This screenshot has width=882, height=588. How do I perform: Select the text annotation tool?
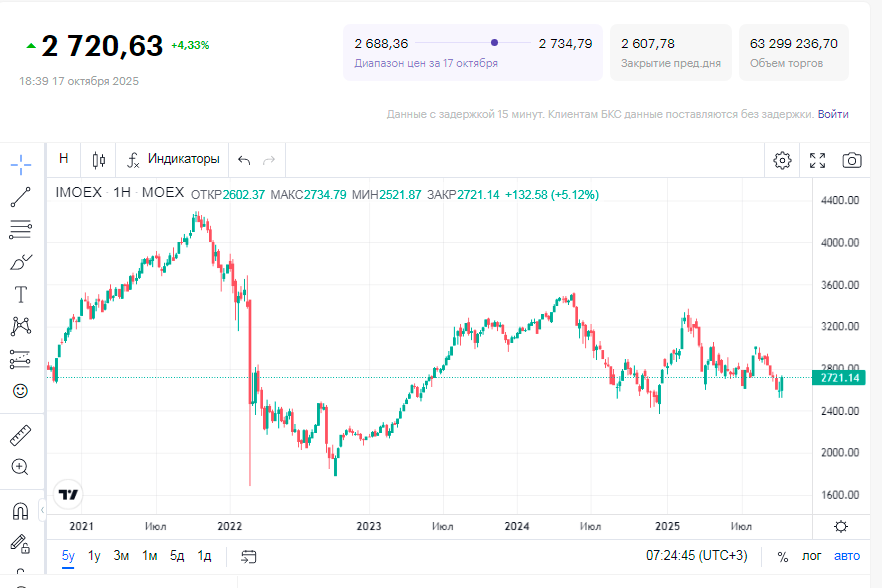point(21,294)
